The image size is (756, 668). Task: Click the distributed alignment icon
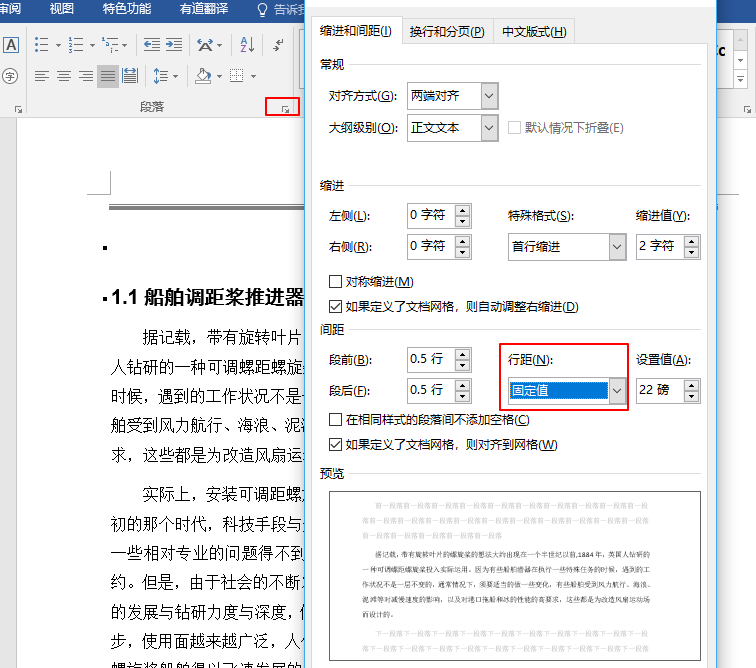[130, 76]
